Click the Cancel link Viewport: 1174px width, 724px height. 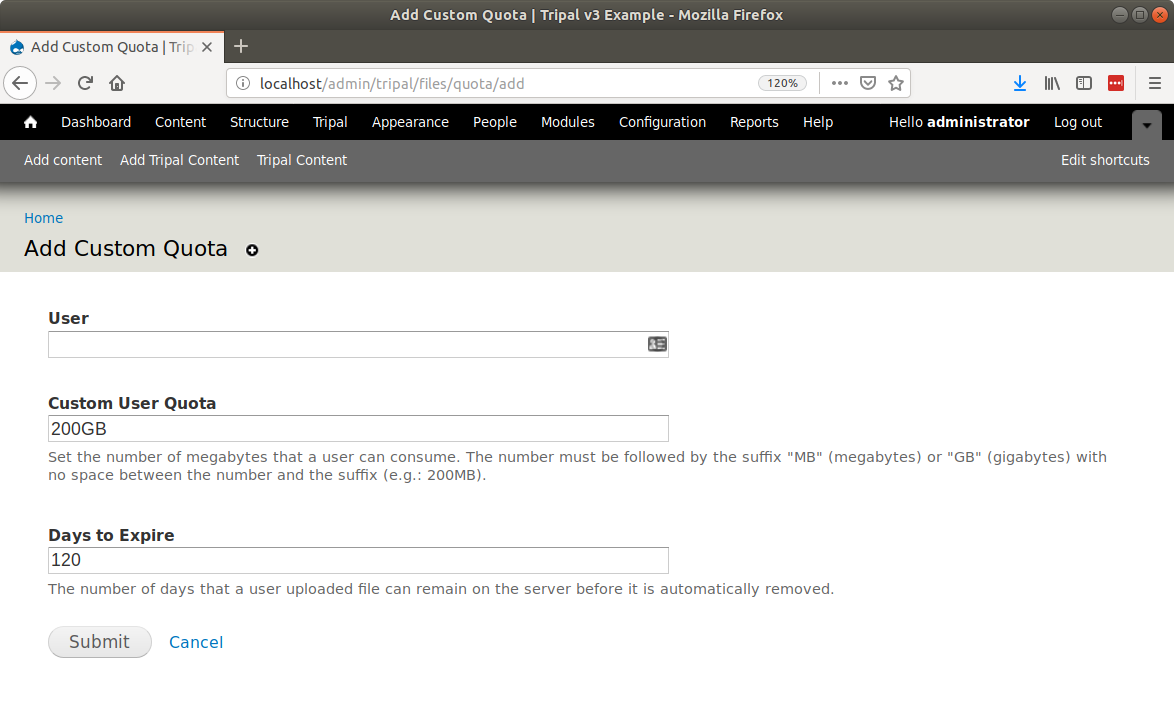pos(196,642)
